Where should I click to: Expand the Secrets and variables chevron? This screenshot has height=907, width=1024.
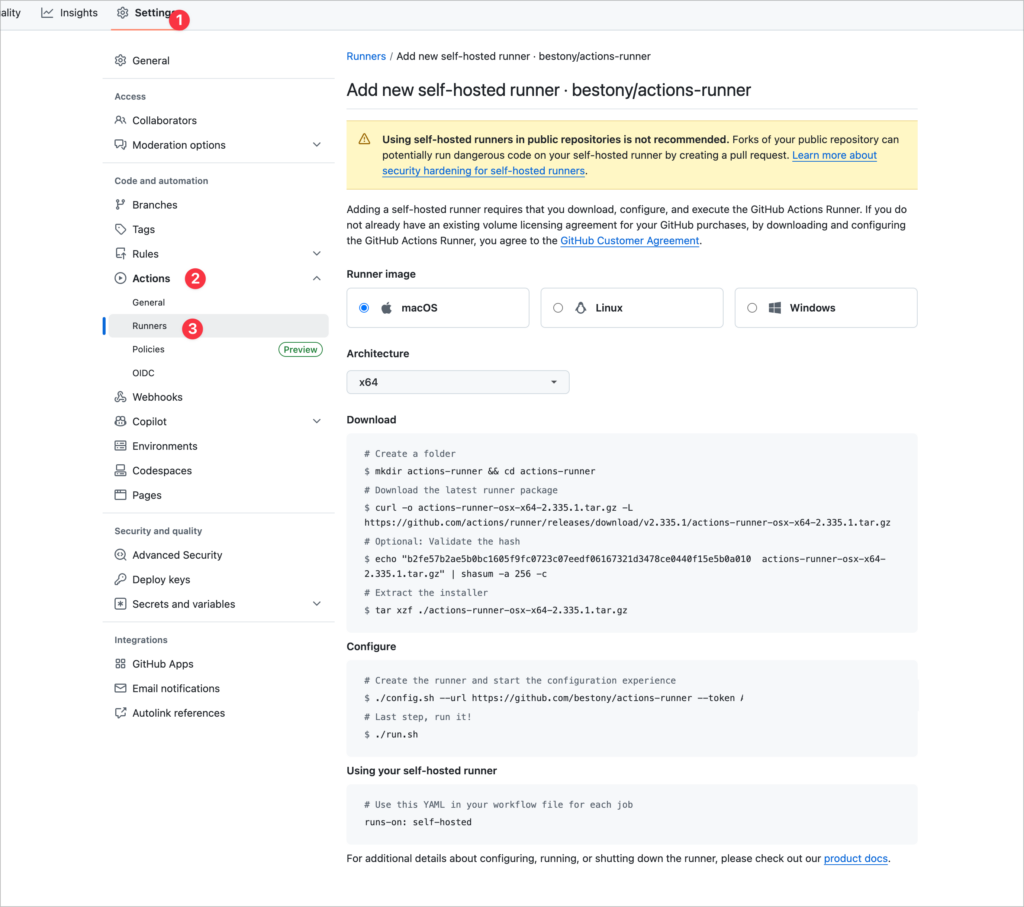317,604
